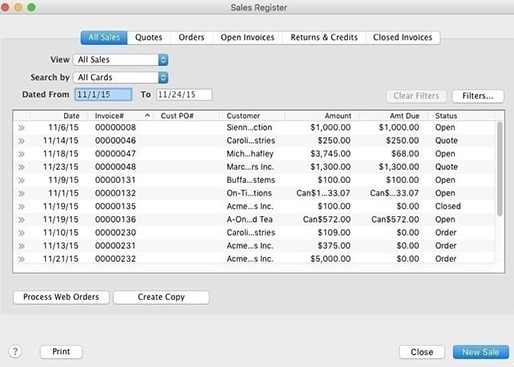Image resolution: width=514 pixels, height=367 pixels.
Task: Sort by the Status column header
Action: pos(446,116)
